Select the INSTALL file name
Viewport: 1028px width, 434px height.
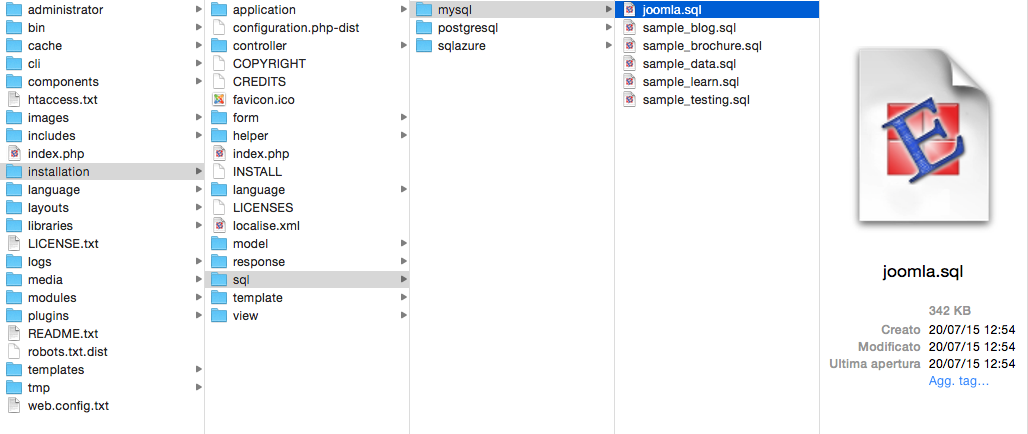coord(257,172)
